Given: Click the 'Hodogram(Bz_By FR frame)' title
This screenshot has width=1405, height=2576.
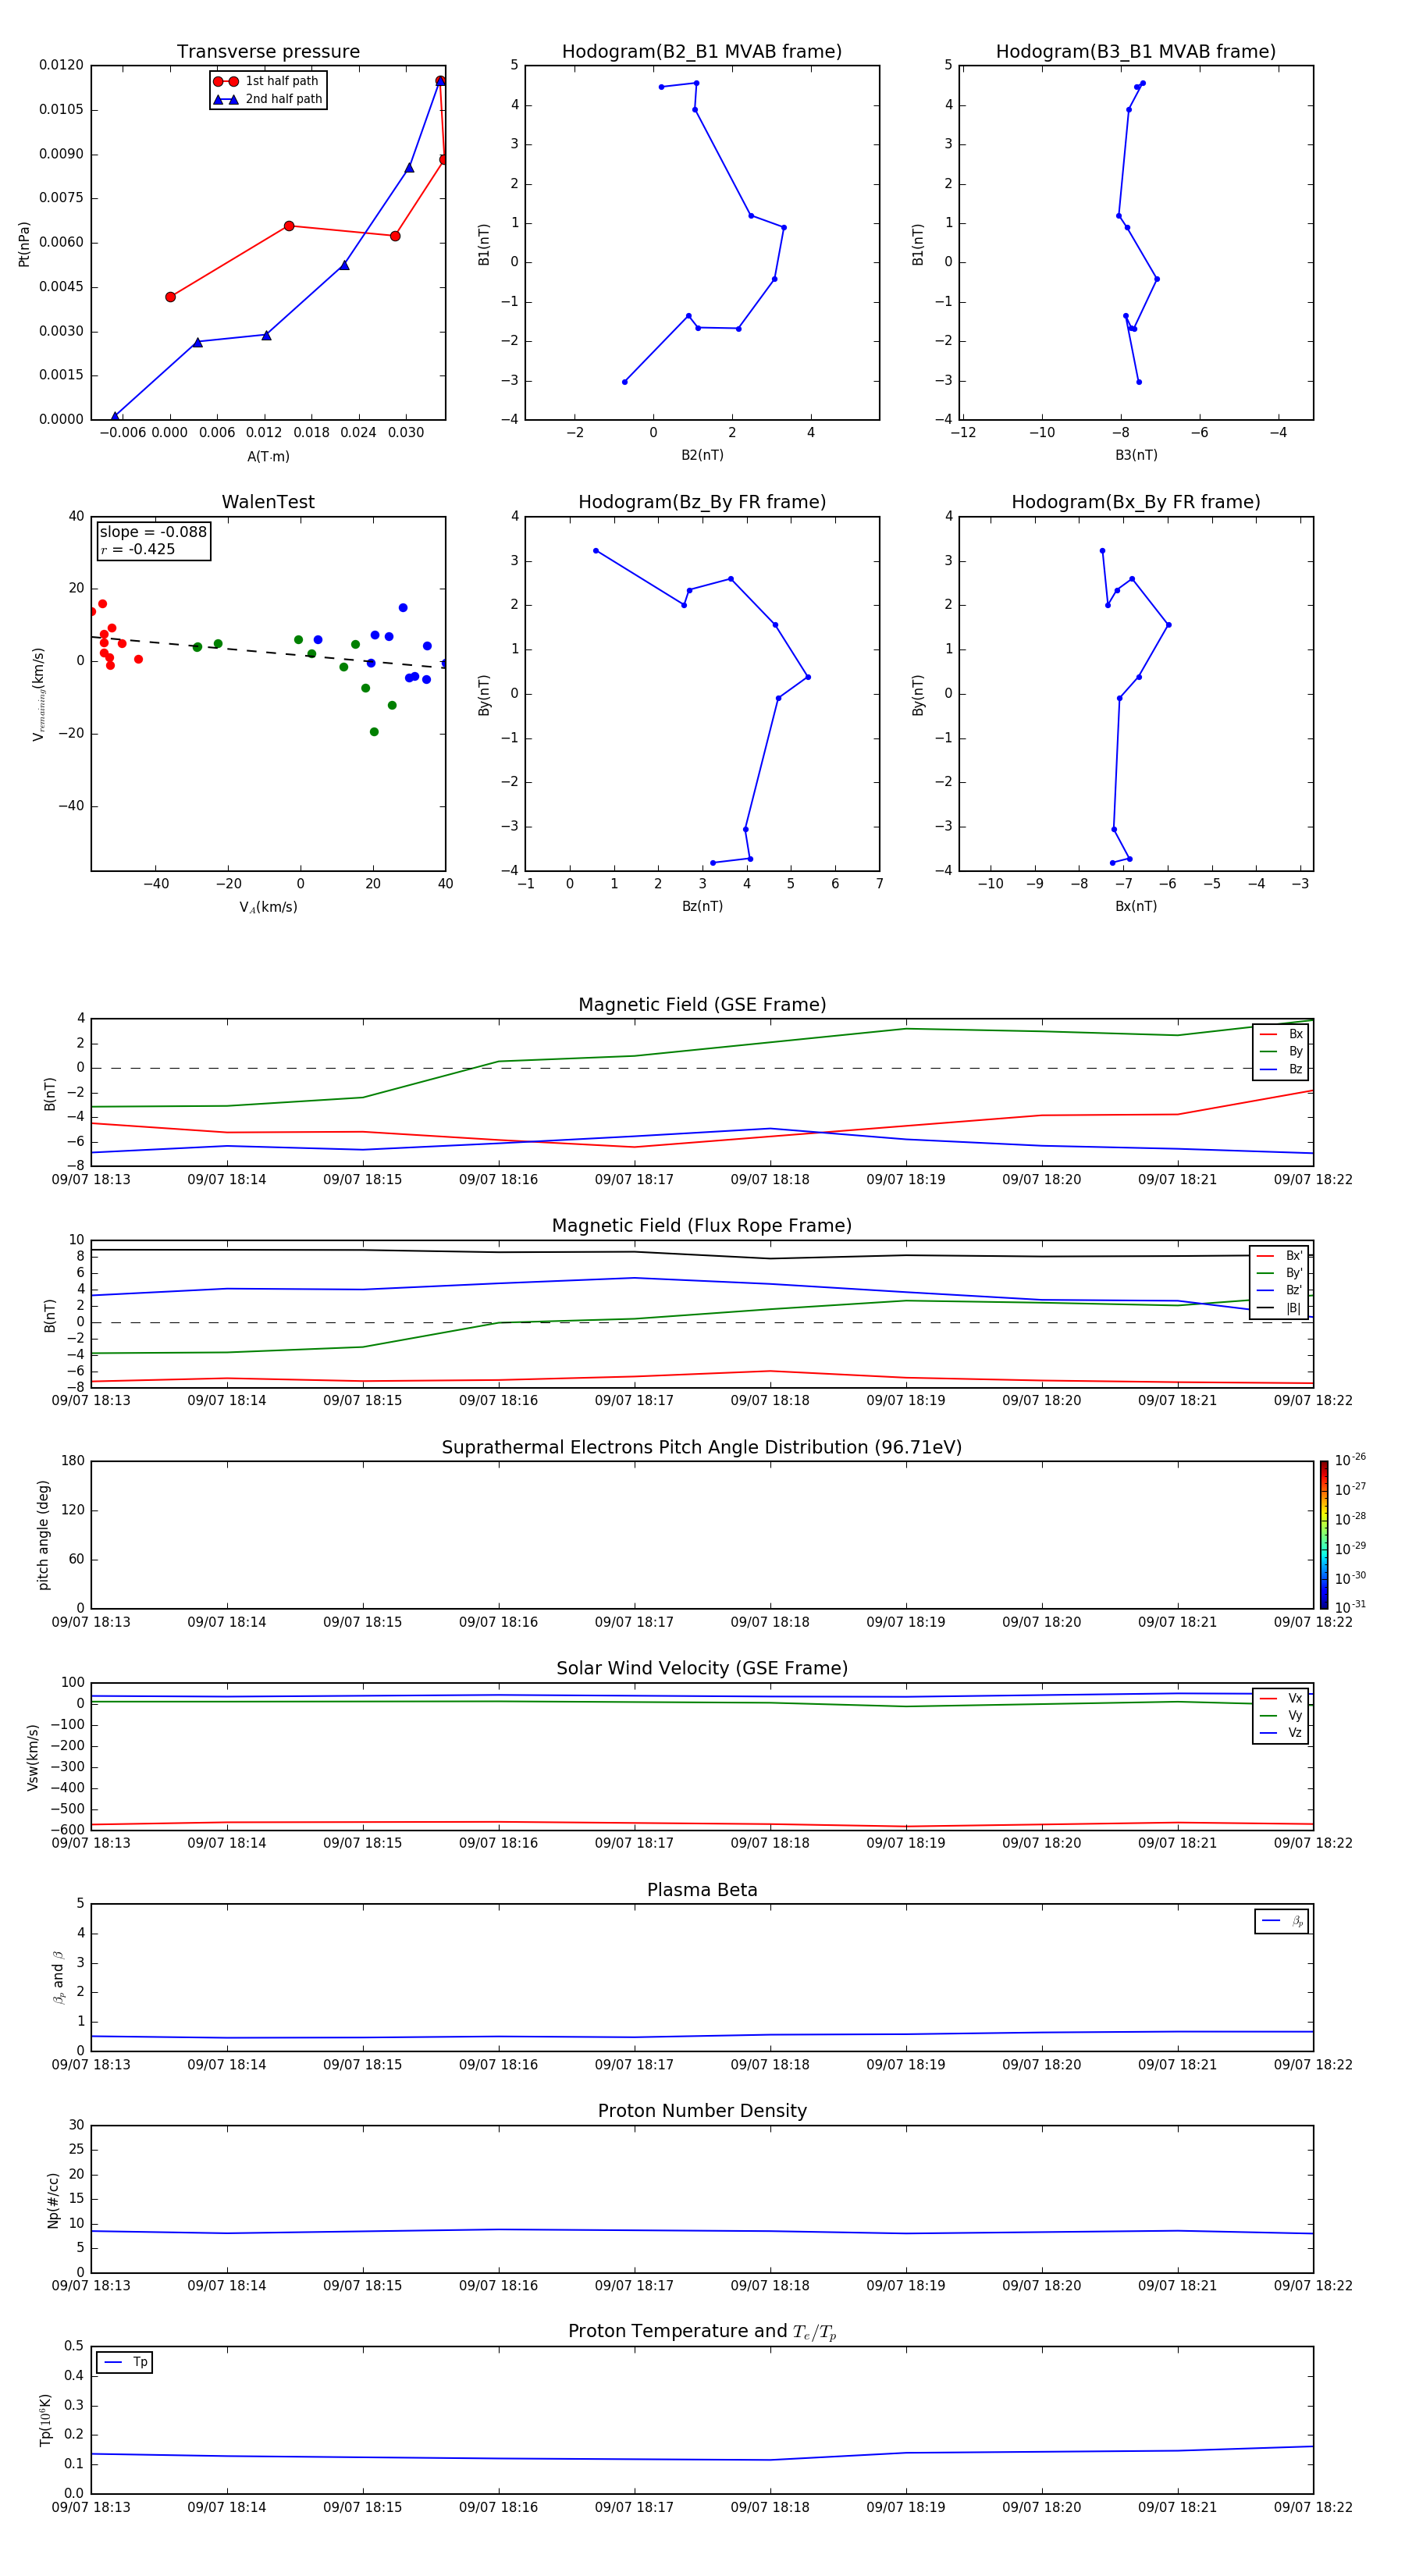Looking at the screenshot, I should tap(702, 502).
